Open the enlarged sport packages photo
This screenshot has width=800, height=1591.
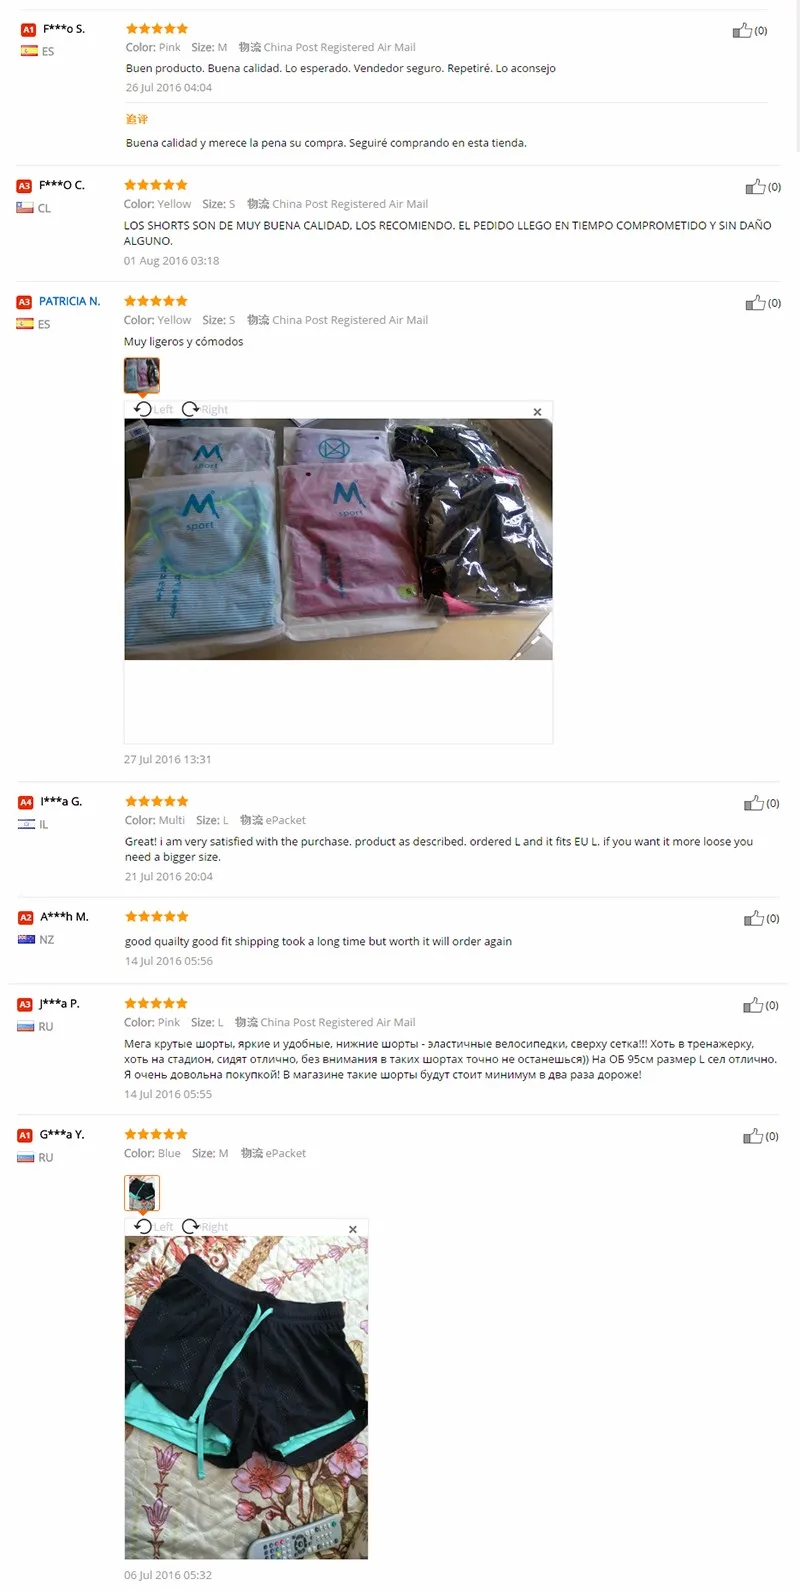tap(338, 539)
